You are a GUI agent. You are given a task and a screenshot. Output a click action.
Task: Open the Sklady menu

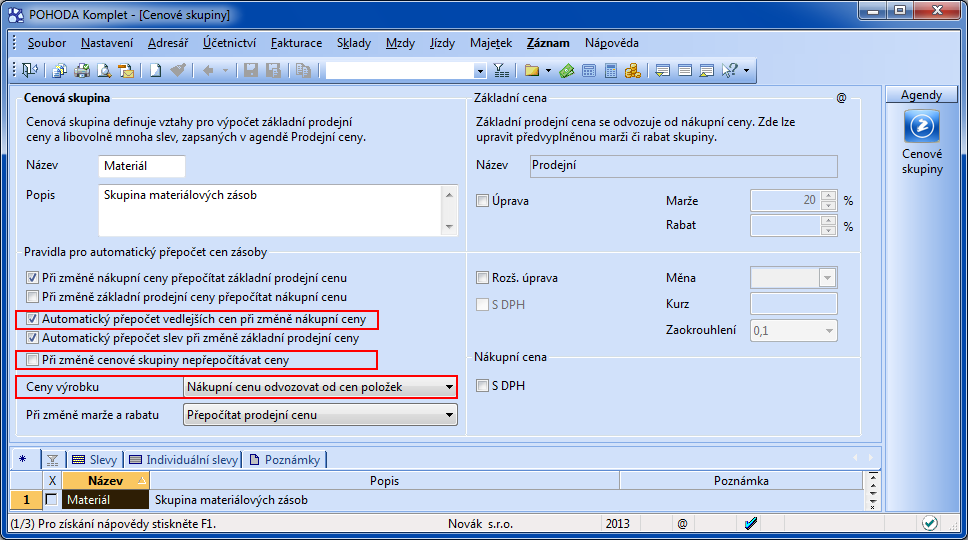(354, 43)
